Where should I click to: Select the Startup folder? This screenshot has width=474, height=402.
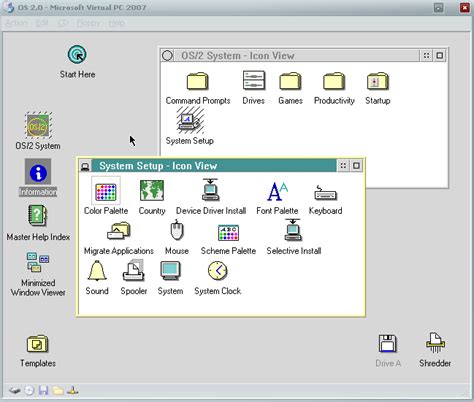pos(378,81)
